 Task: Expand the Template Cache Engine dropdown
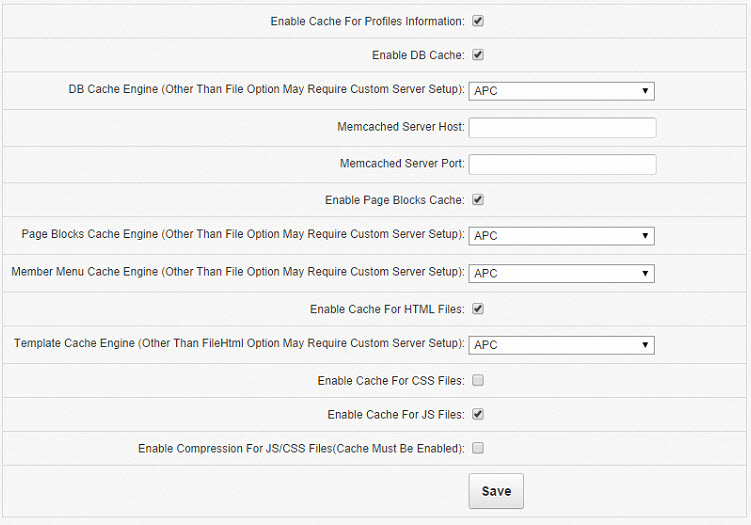click(x=561, y=345)
